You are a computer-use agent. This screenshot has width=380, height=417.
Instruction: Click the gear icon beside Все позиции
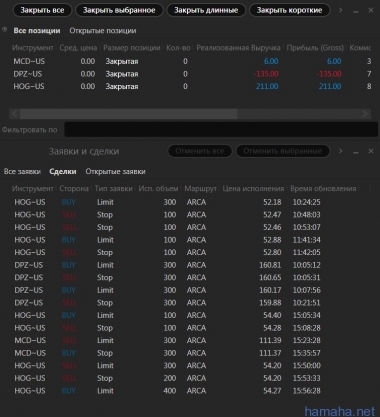(4, 30)
